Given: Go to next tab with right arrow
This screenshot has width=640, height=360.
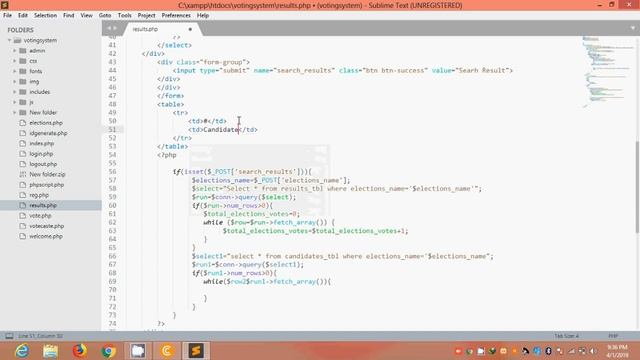Looking at the screenshot, I should pos(115,28).
